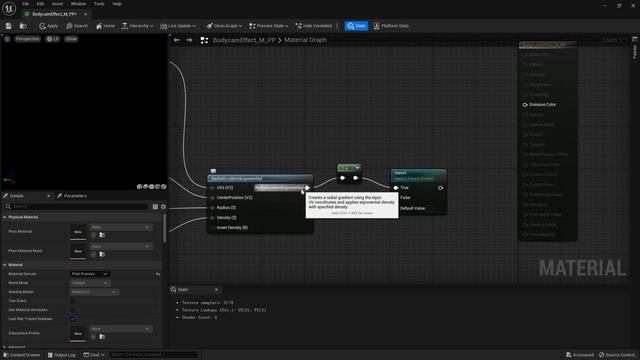
Task: Browse to Phys Material asset
Action: click(102, 235)
